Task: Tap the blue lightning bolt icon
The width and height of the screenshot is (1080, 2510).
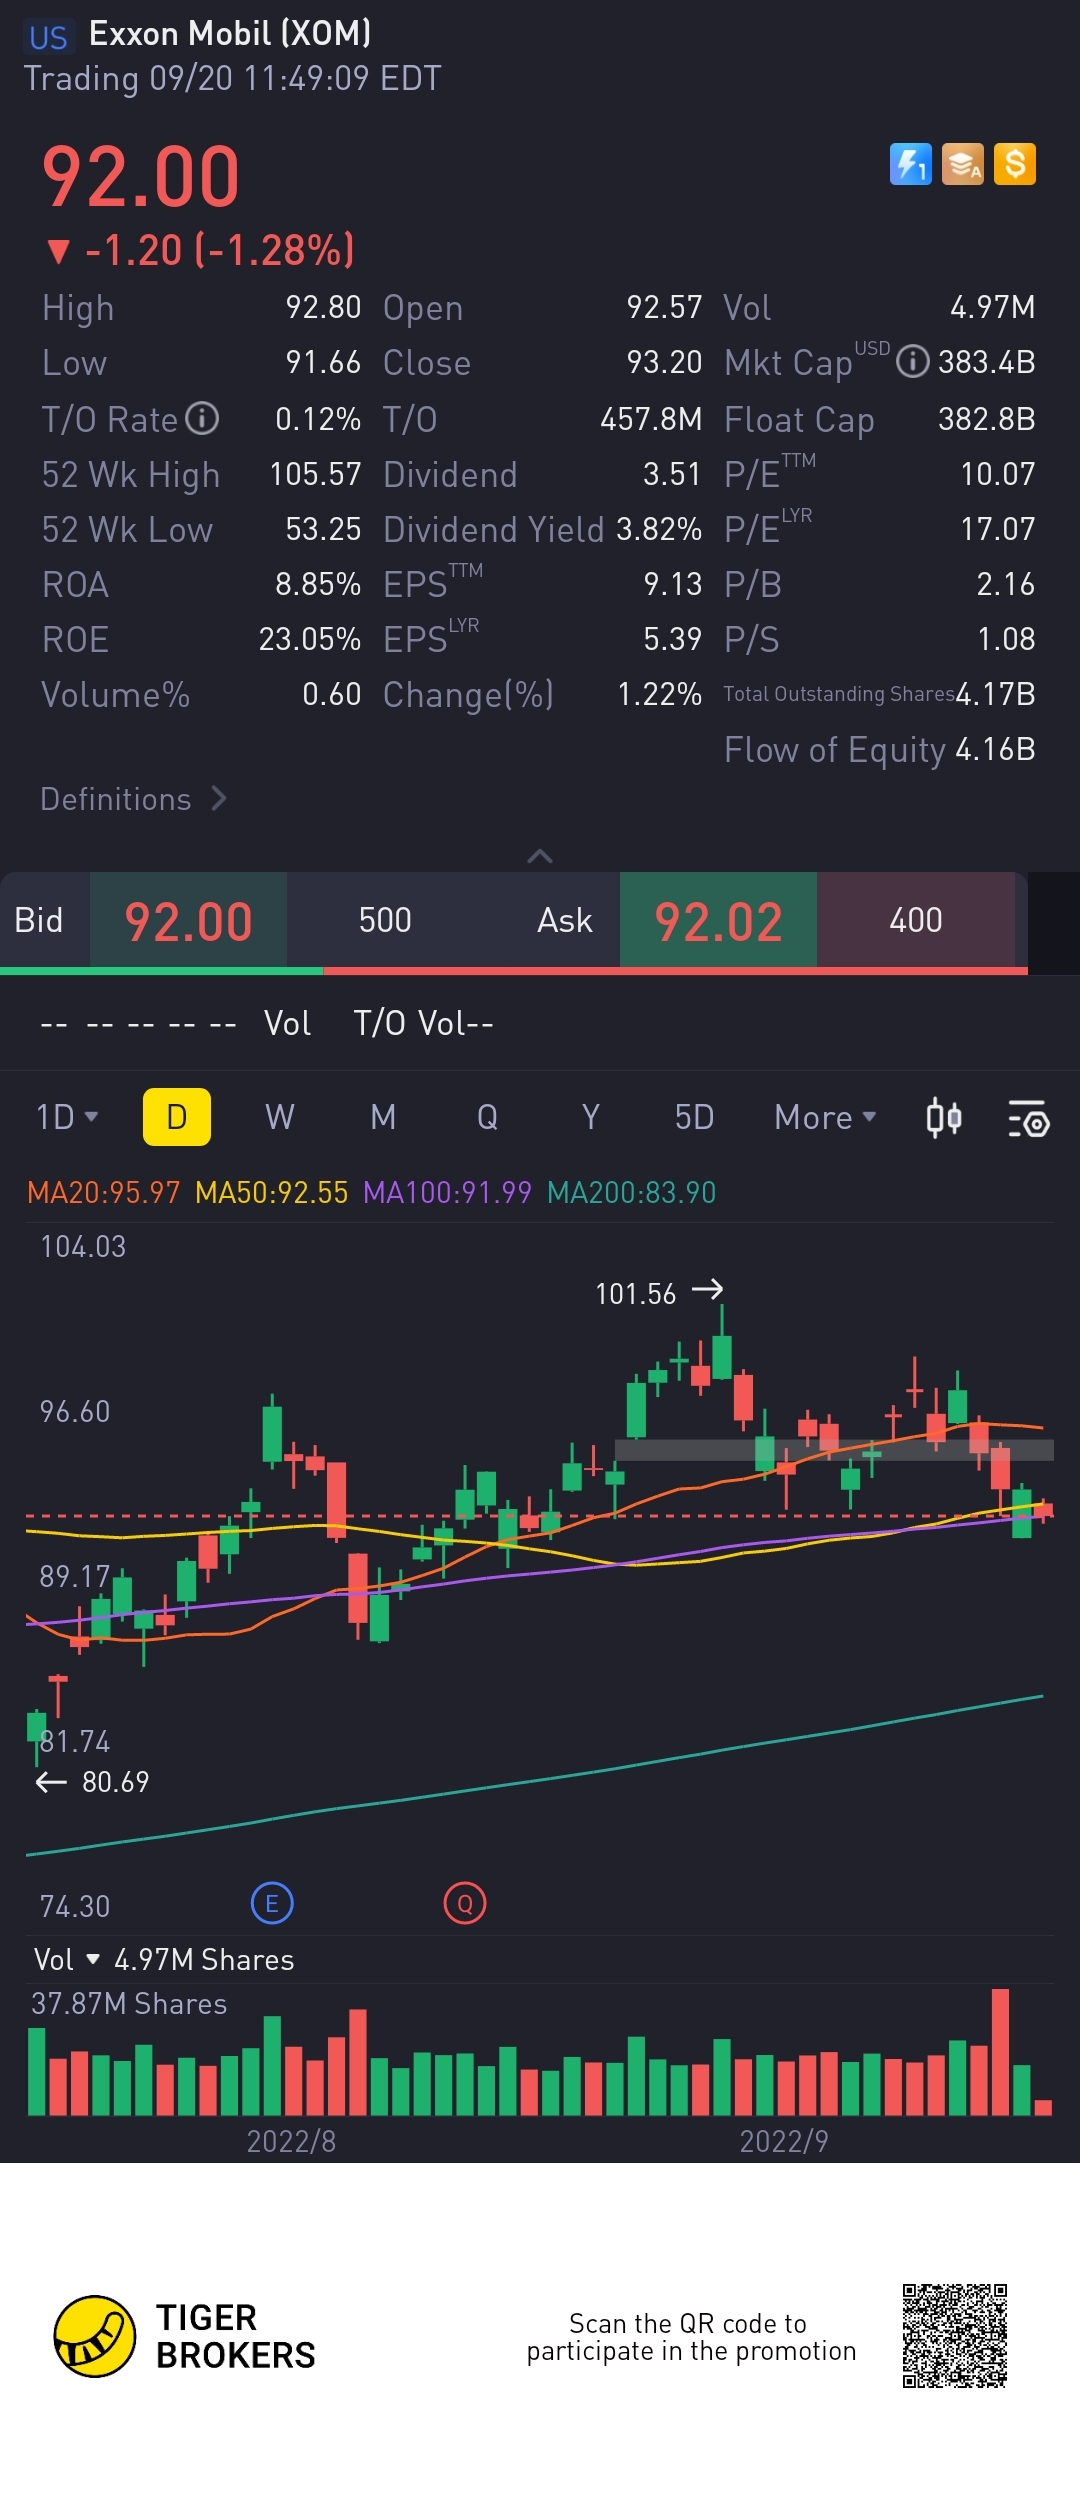Action: (x=910, y=164)
